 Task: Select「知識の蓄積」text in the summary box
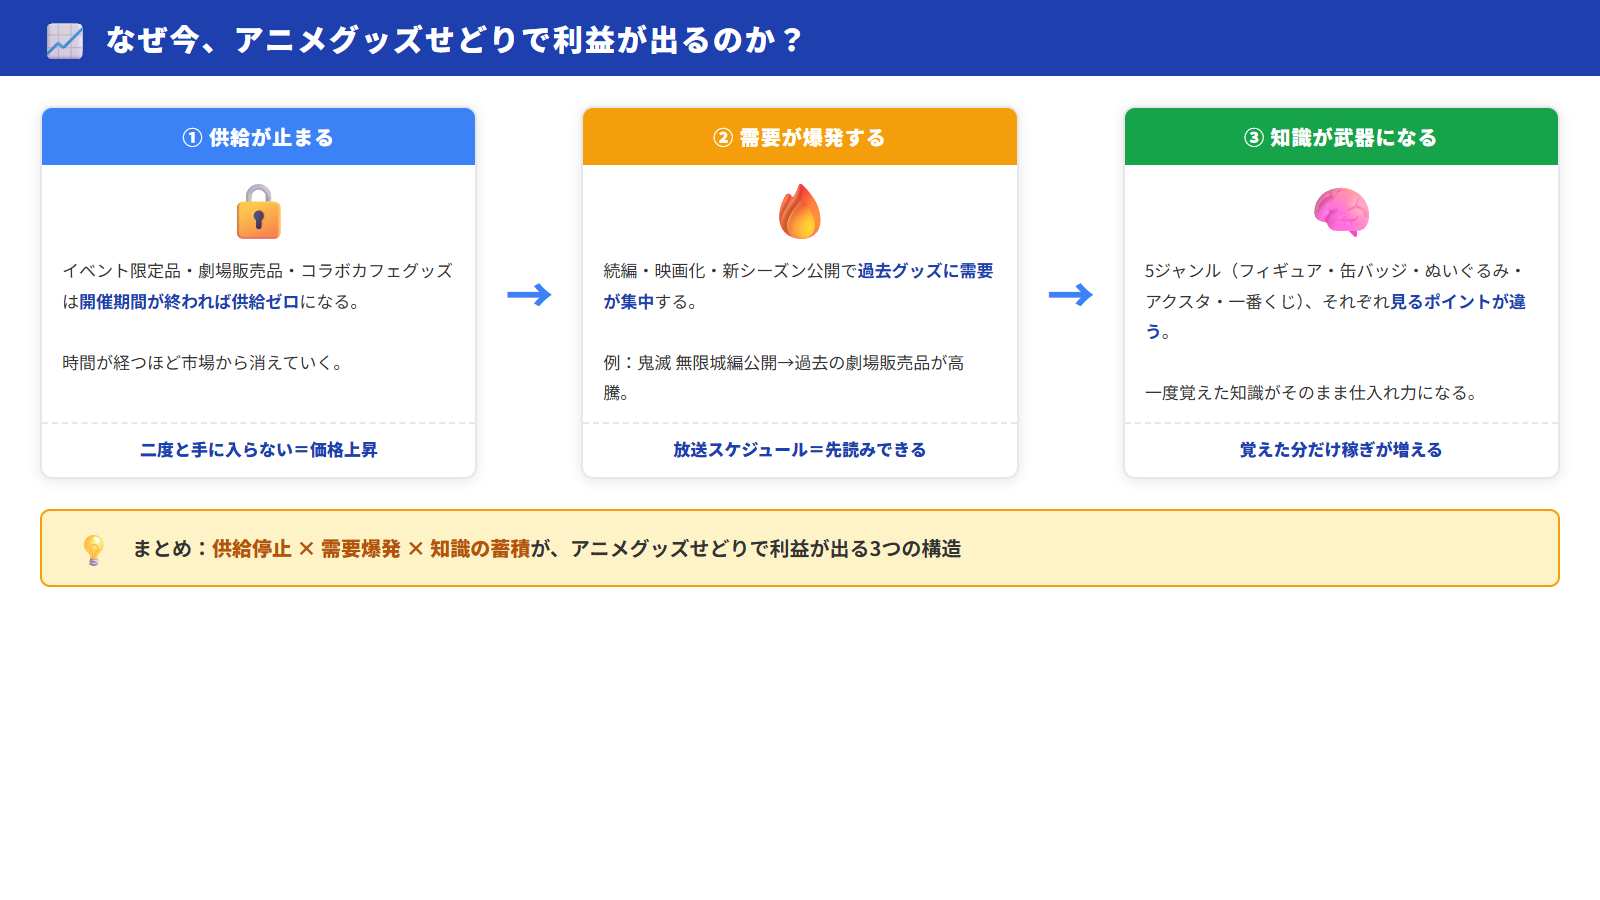click(x=479, y=548)
